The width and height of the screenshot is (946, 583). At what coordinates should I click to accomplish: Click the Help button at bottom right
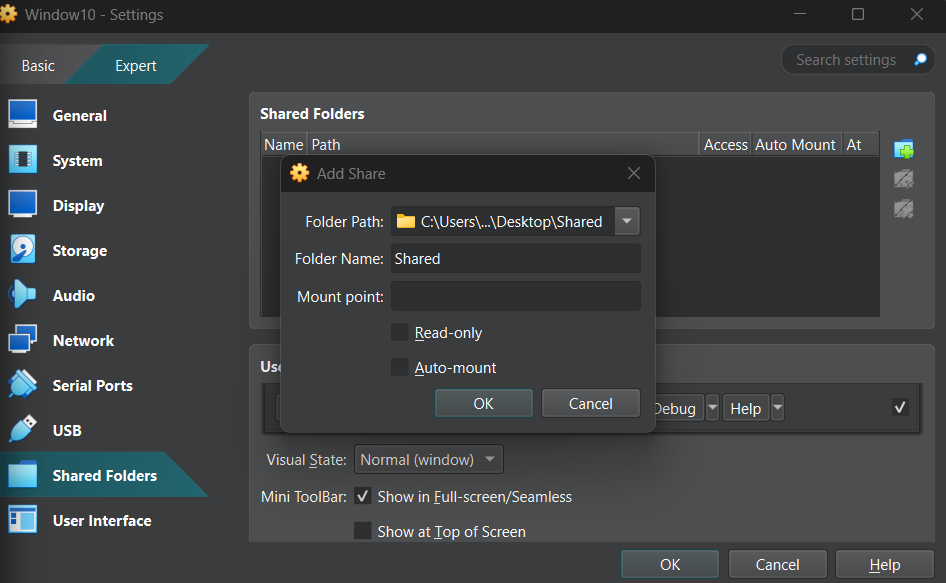884,564
